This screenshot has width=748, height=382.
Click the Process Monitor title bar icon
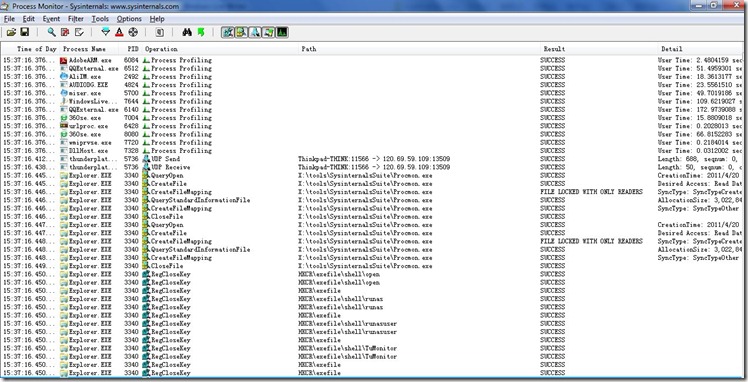5,6
